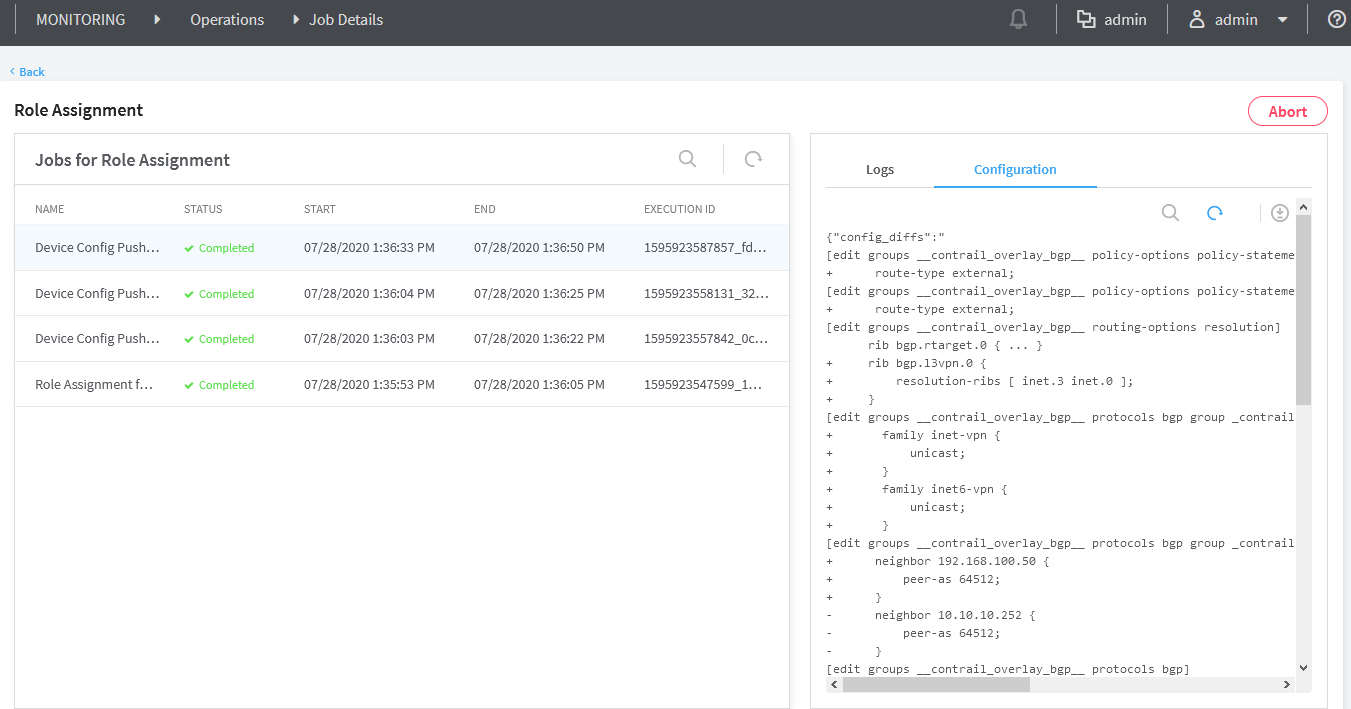Click the horizontal scrollbar in configuration view
Image resolution: width=1351 pixels, height=709 pixels.
tap(935, 685)
